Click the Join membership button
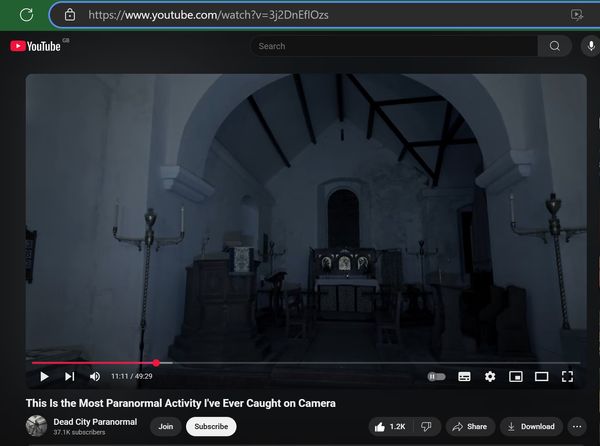600x446 pixels. [x=166, y=426]
